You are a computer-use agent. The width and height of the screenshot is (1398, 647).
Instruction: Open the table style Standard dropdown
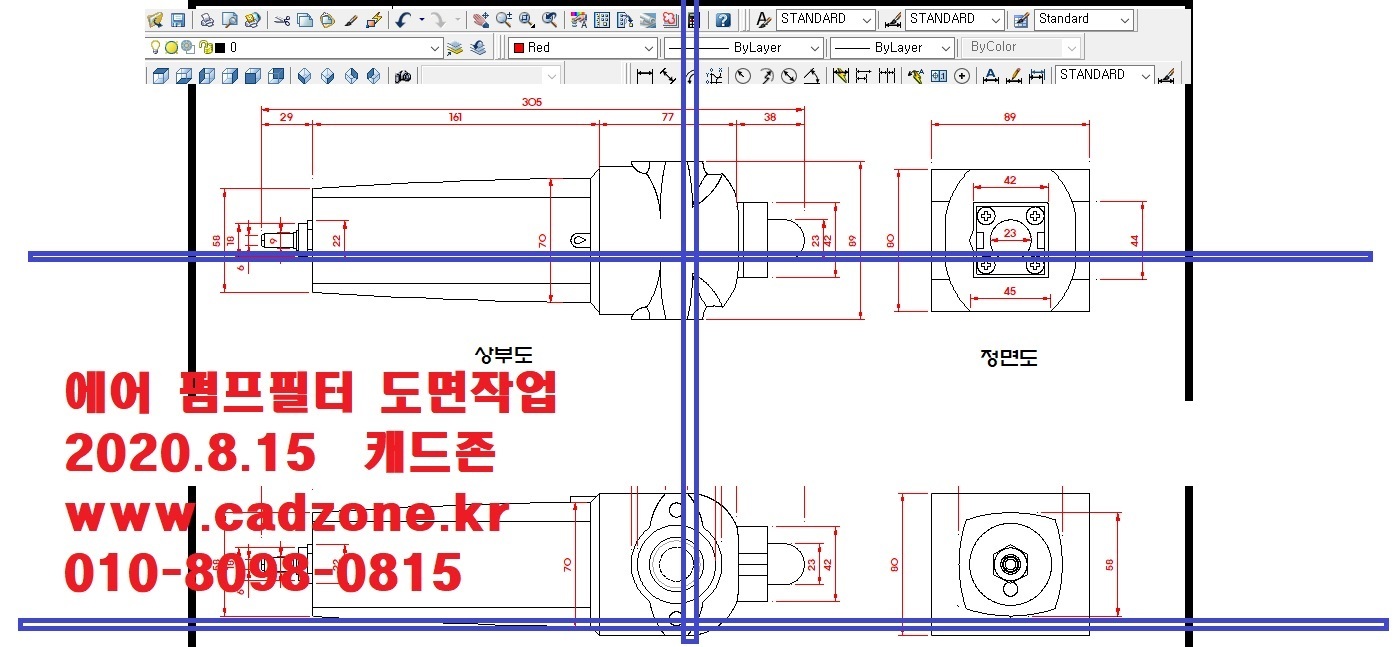tap(1125, 20)
